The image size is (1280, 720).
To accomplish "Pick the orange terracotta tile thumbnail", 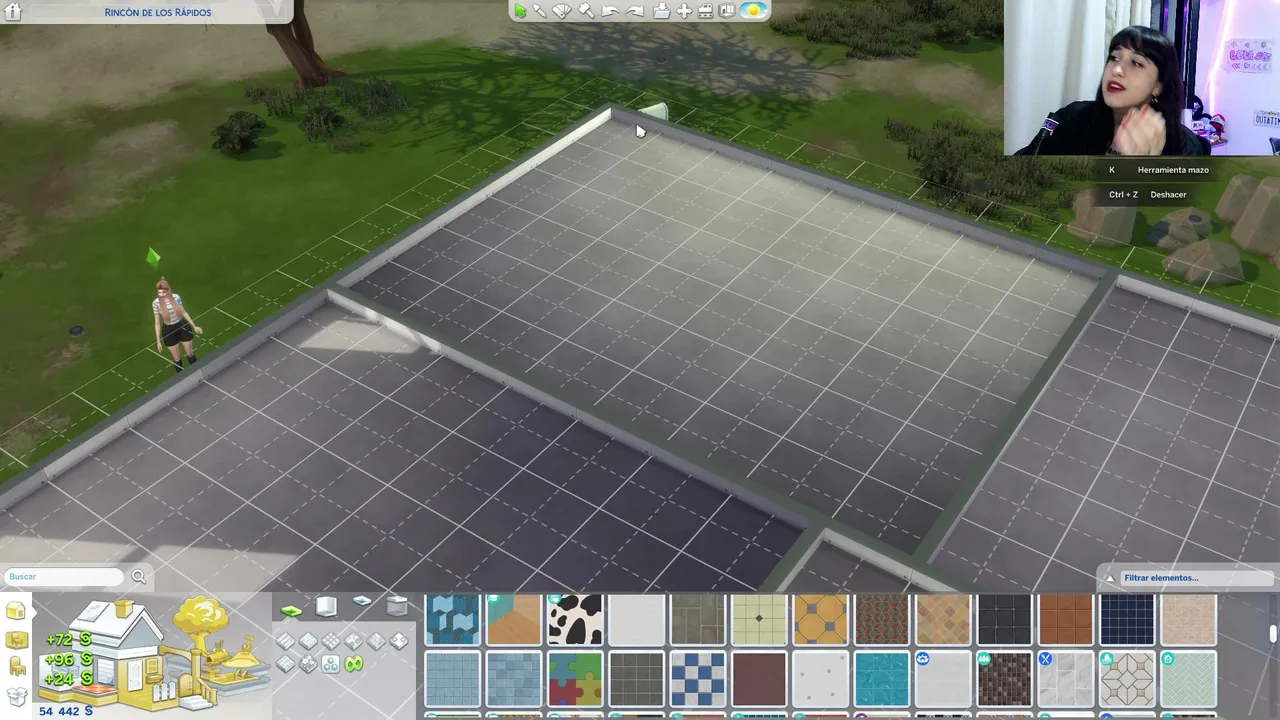I will tap(1066, 619).
